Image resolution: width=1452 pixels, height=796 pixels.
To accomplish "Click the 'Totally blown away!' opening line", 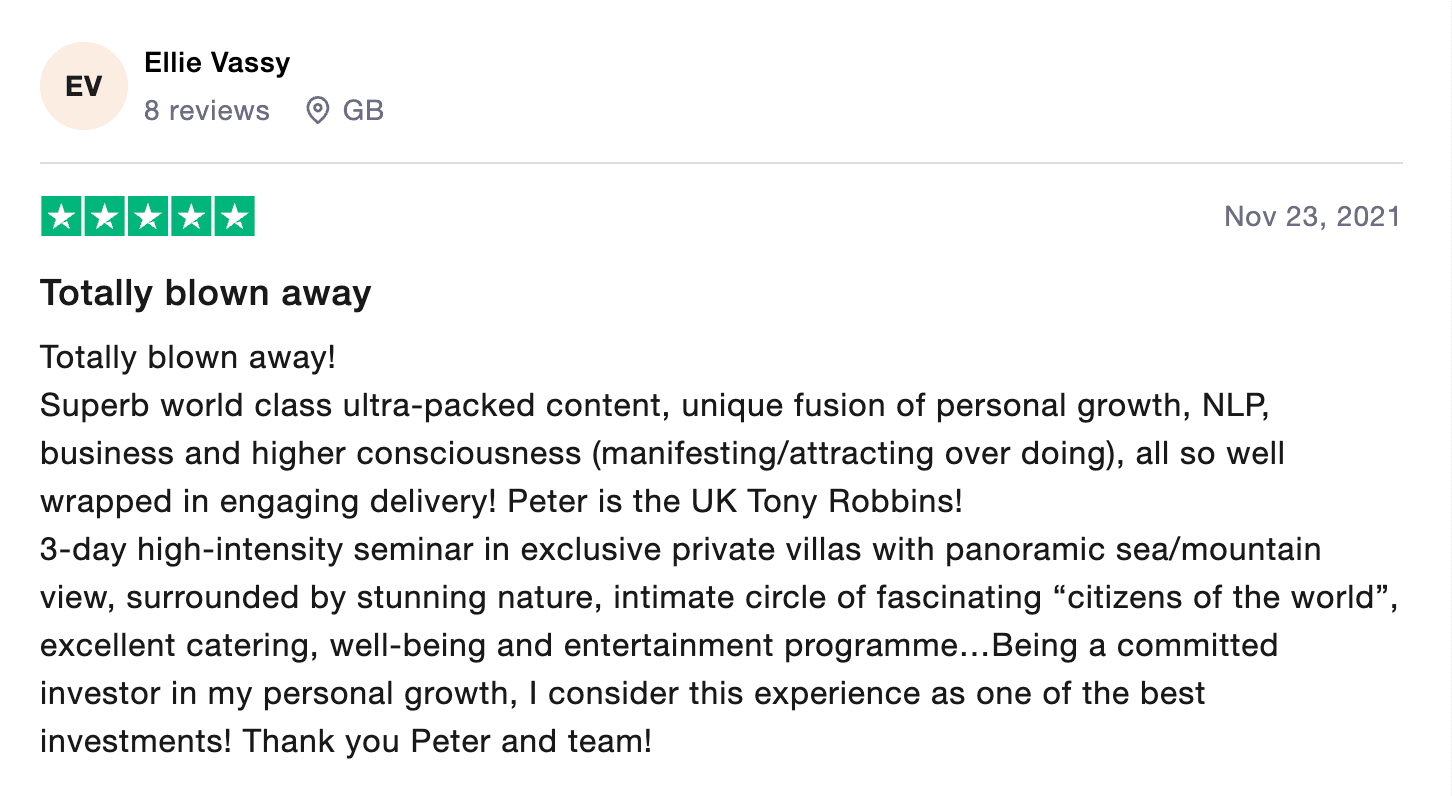I will tap(188, 358).
